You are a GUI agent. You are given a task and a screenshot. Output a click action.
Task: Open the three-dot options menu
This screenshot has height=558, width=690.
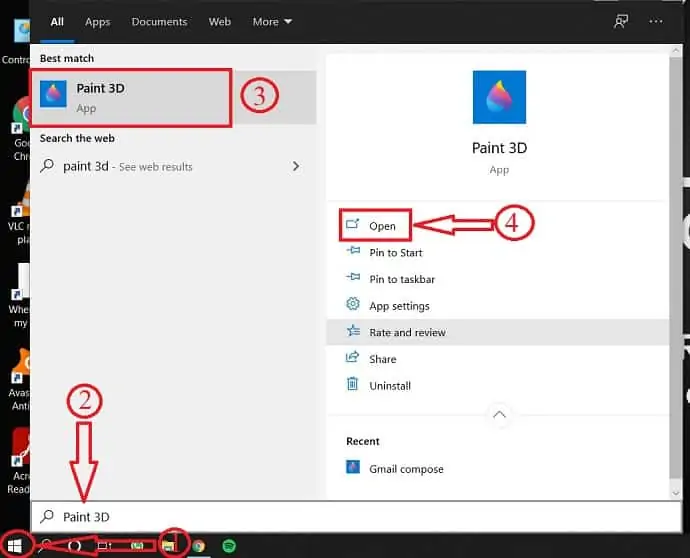(x=656, y=21)
